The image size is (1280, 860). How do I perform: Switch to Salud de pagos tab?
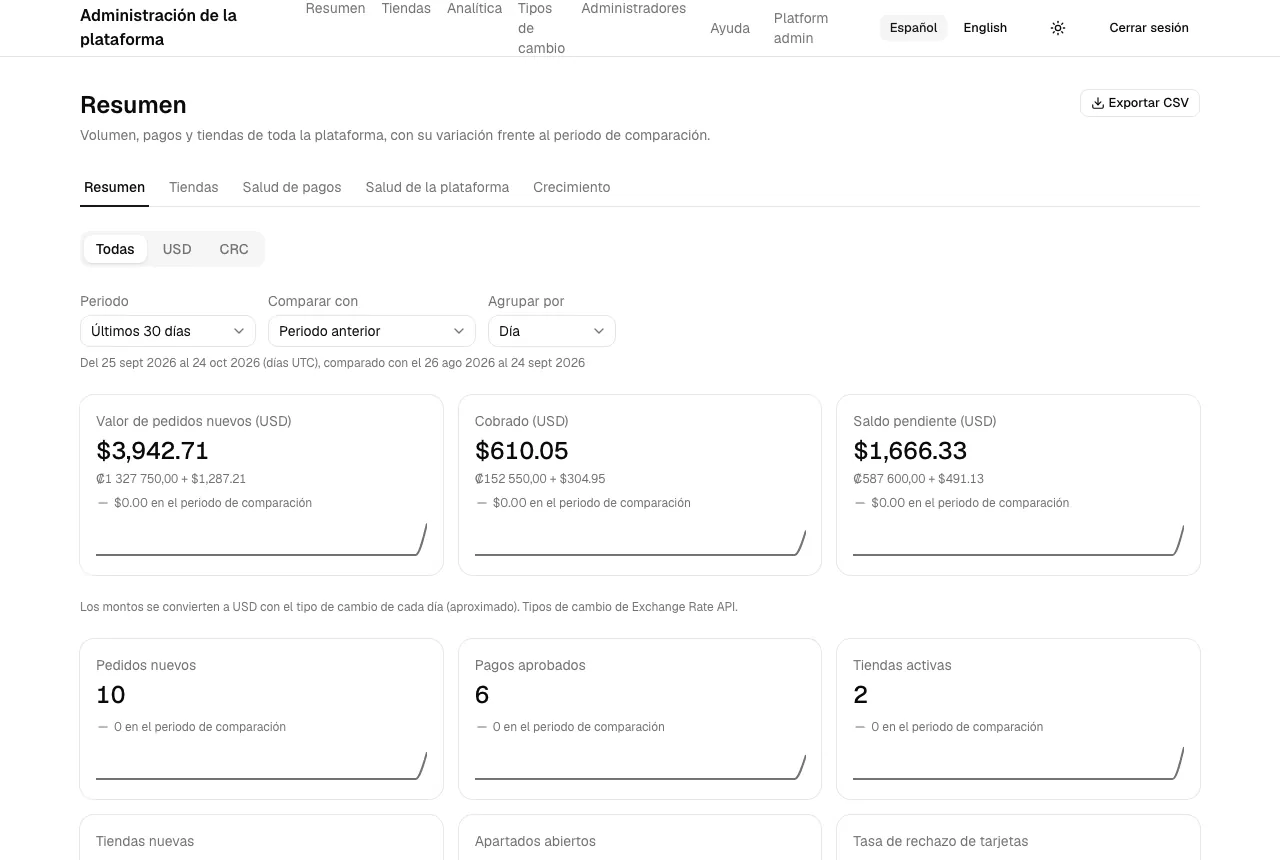coord(292,187)
